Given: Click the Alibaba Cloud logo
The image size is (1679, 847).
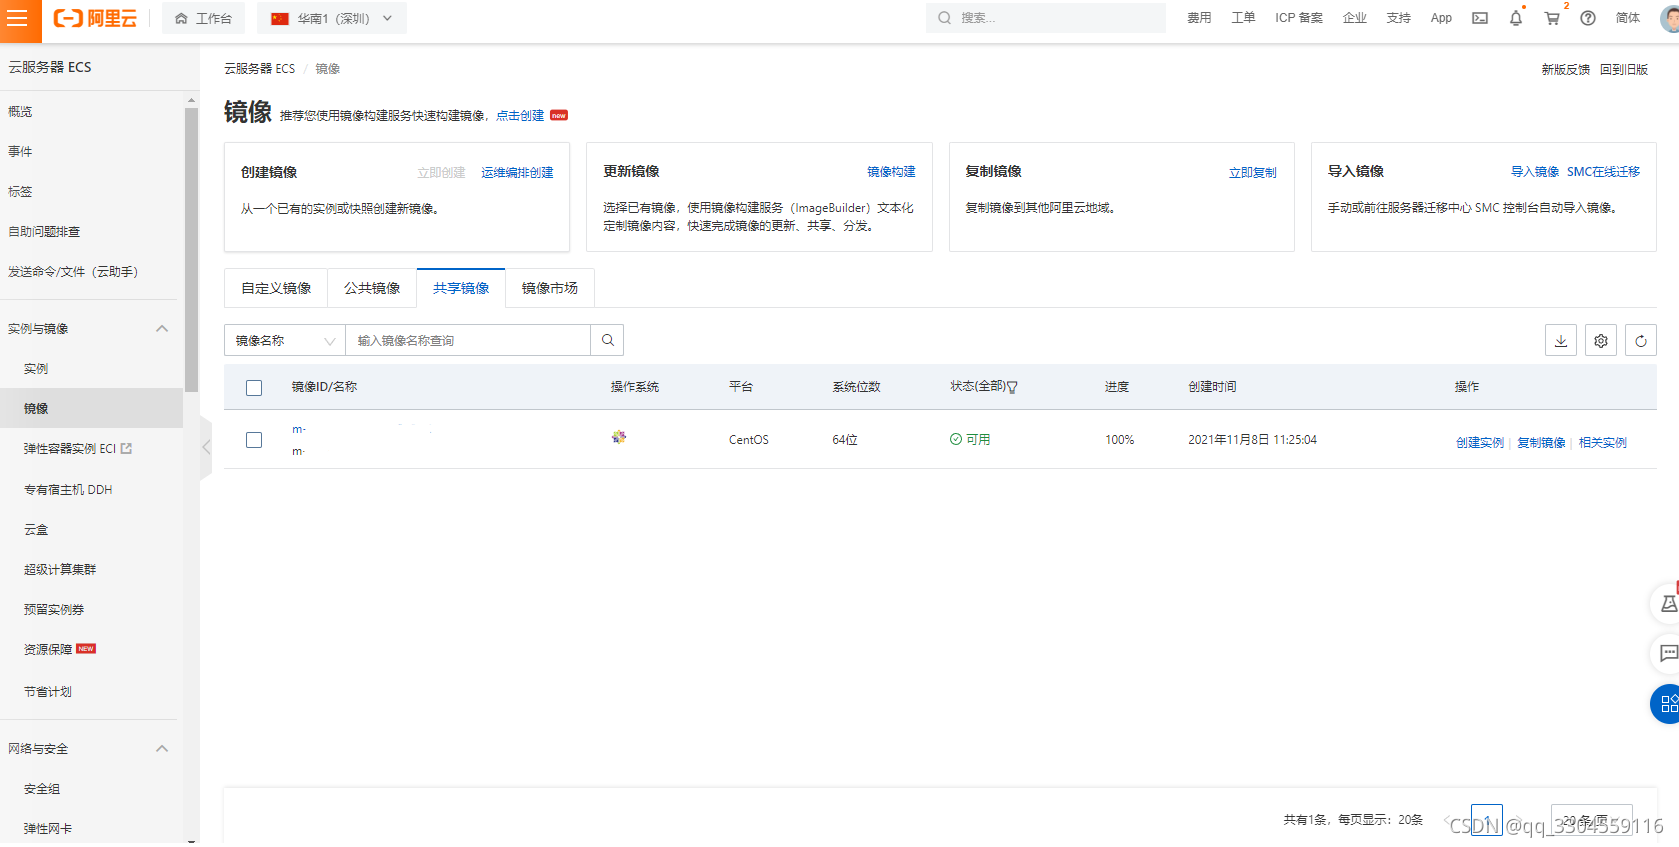Looking at the screenshot, I should point(95,19).
